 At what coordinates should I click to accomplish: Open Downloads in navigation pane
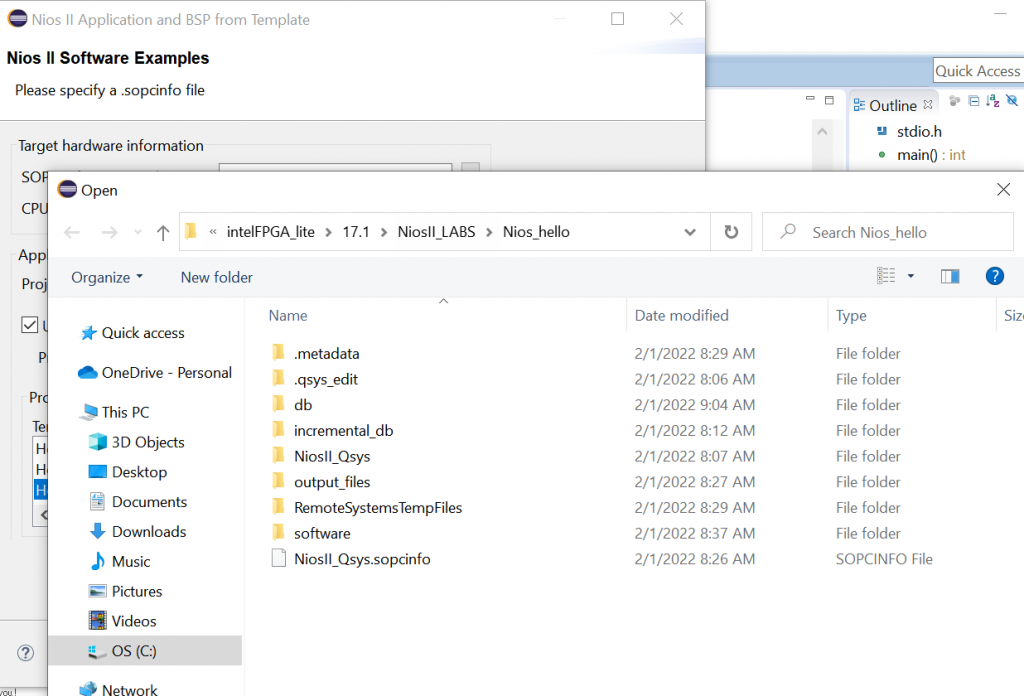pos(148,531)
